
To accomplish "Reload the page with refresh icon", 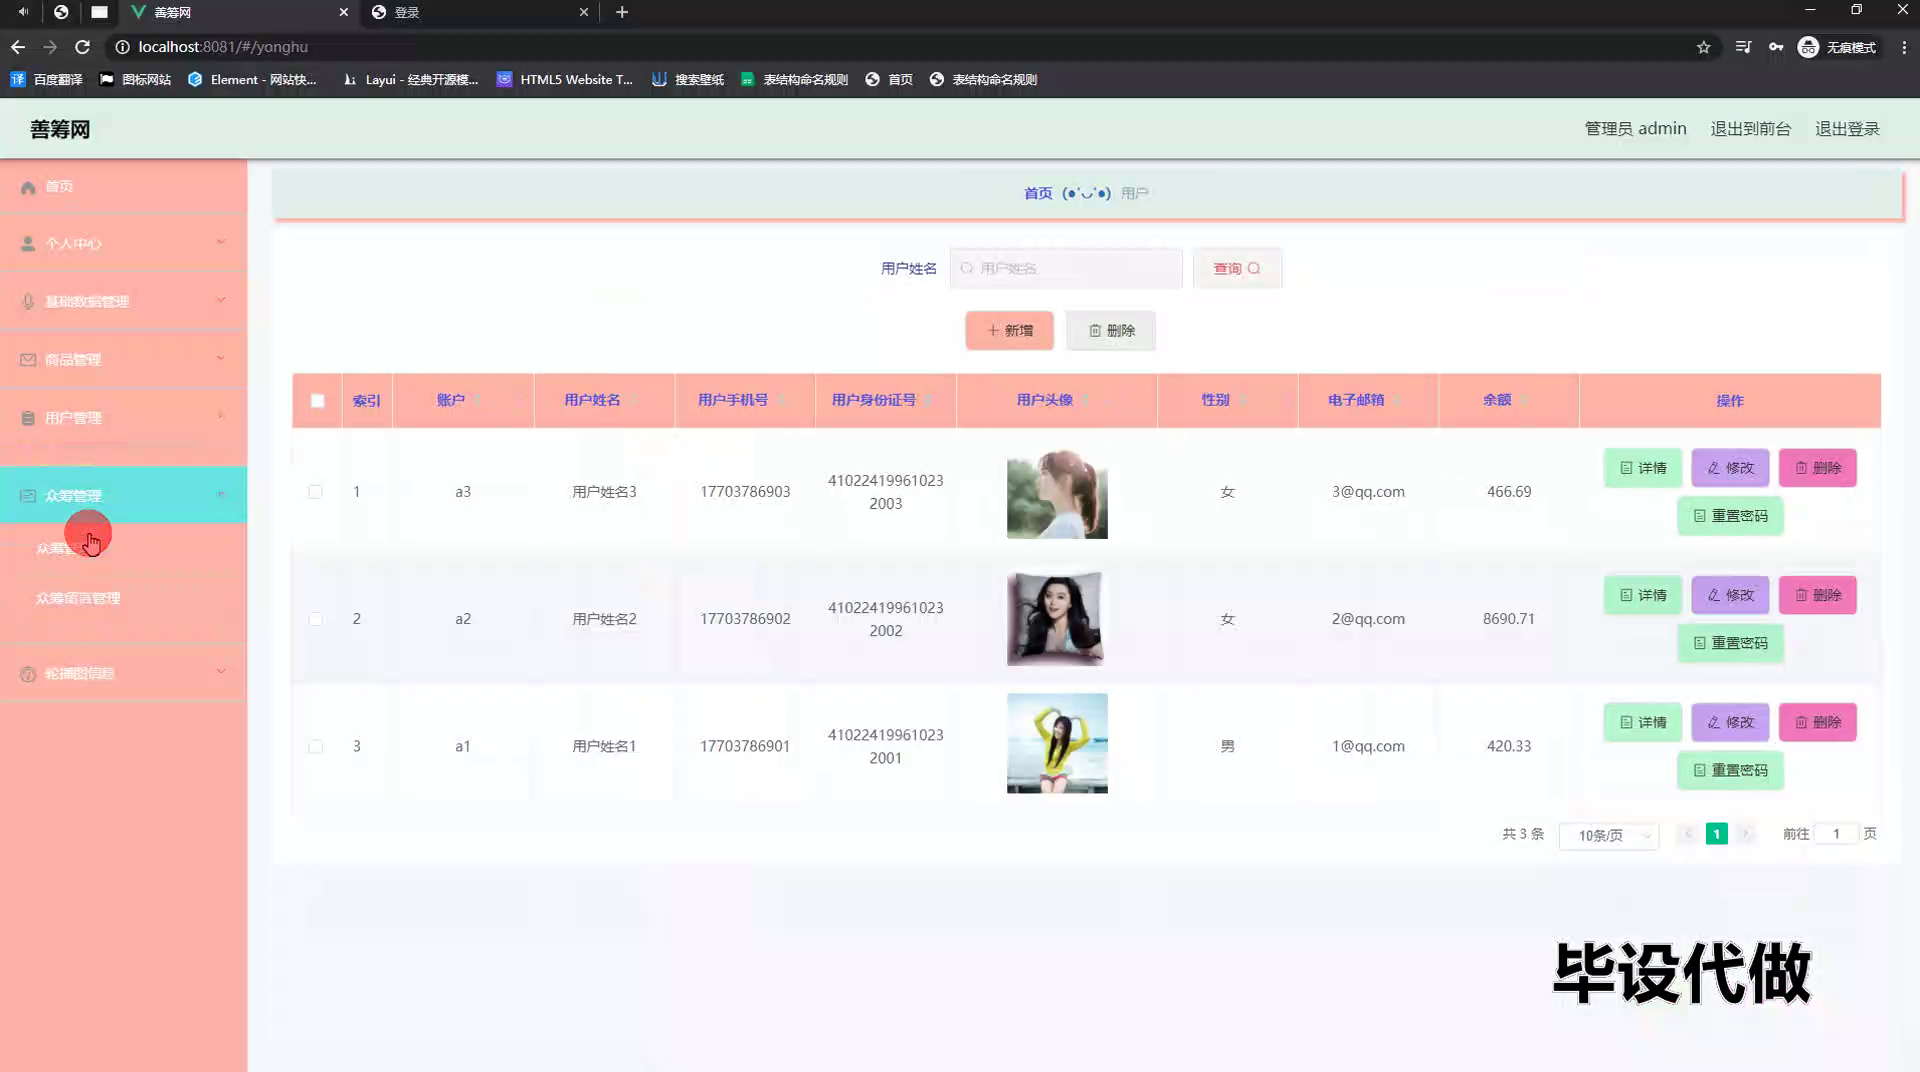I will [83, 47].
